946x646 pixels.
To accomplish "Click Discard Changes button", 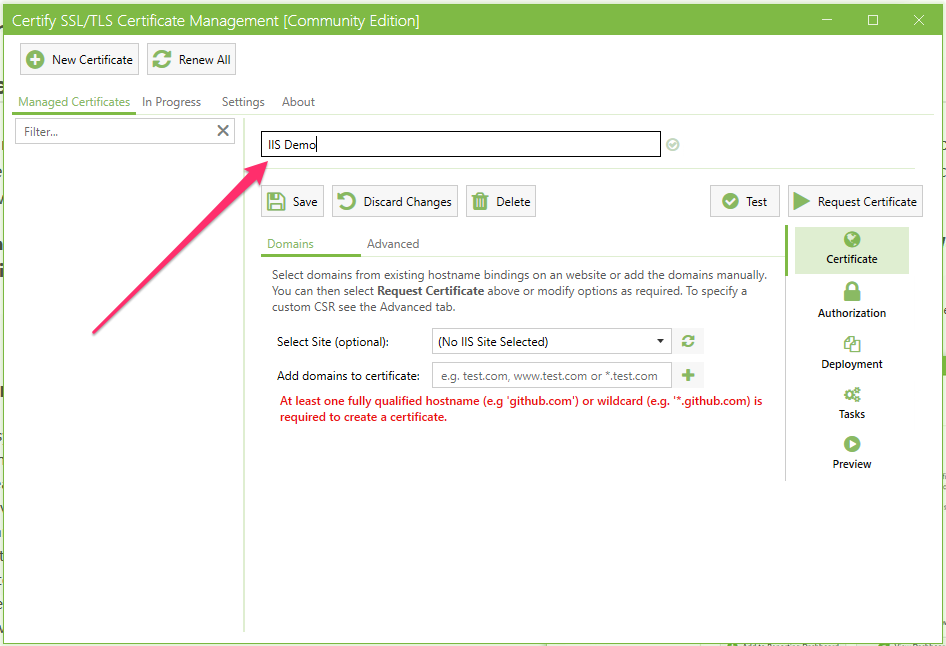I will point(395,201).
